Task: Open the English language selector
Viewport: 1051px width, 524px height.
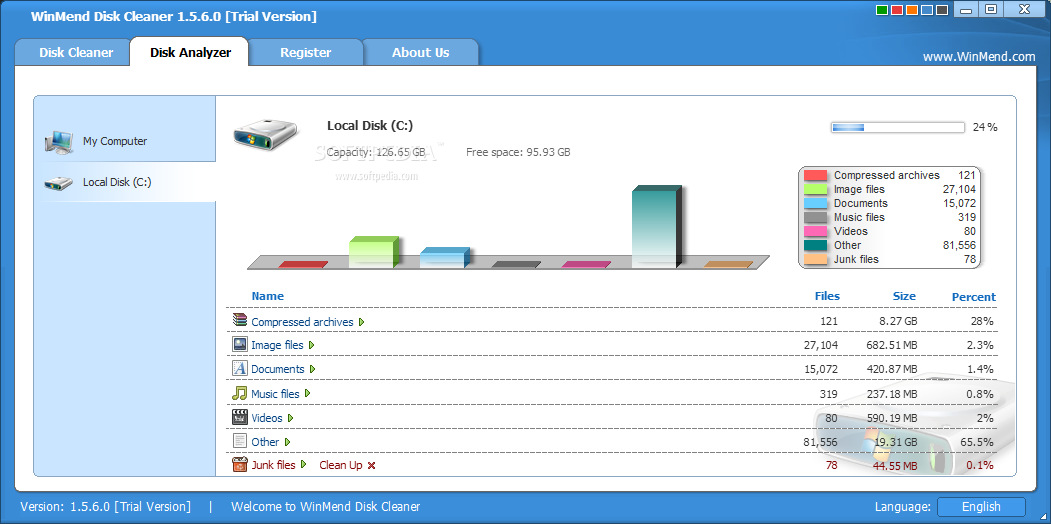Action: (981, 507)
